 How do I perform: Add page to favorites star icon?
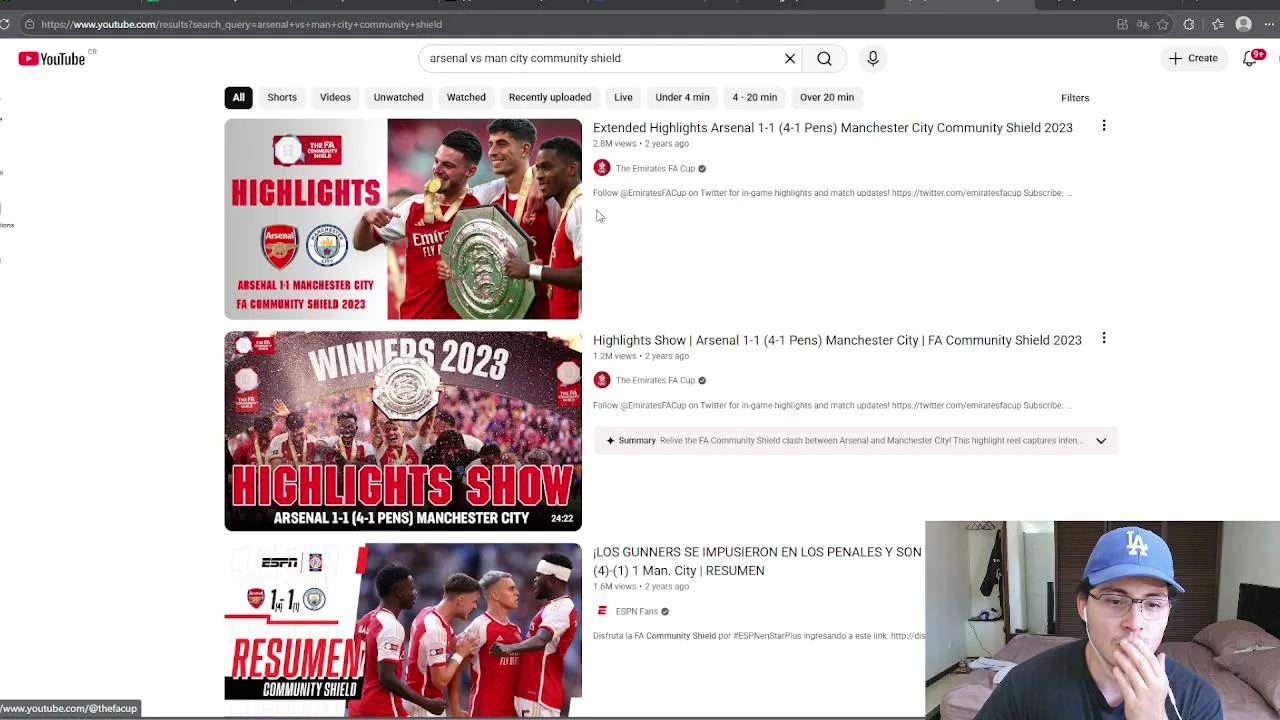(x=1163, y=24)
